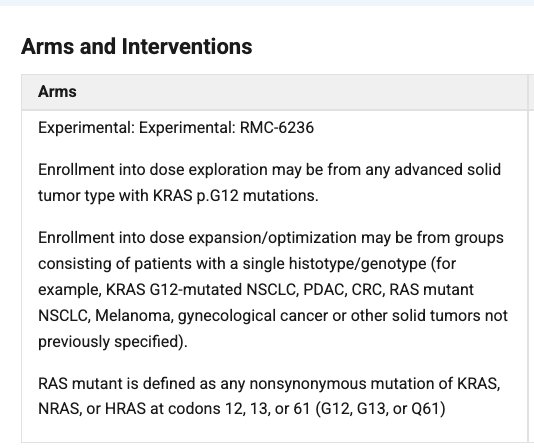Click the word nonsynonymous

click(x=308, y=384)
